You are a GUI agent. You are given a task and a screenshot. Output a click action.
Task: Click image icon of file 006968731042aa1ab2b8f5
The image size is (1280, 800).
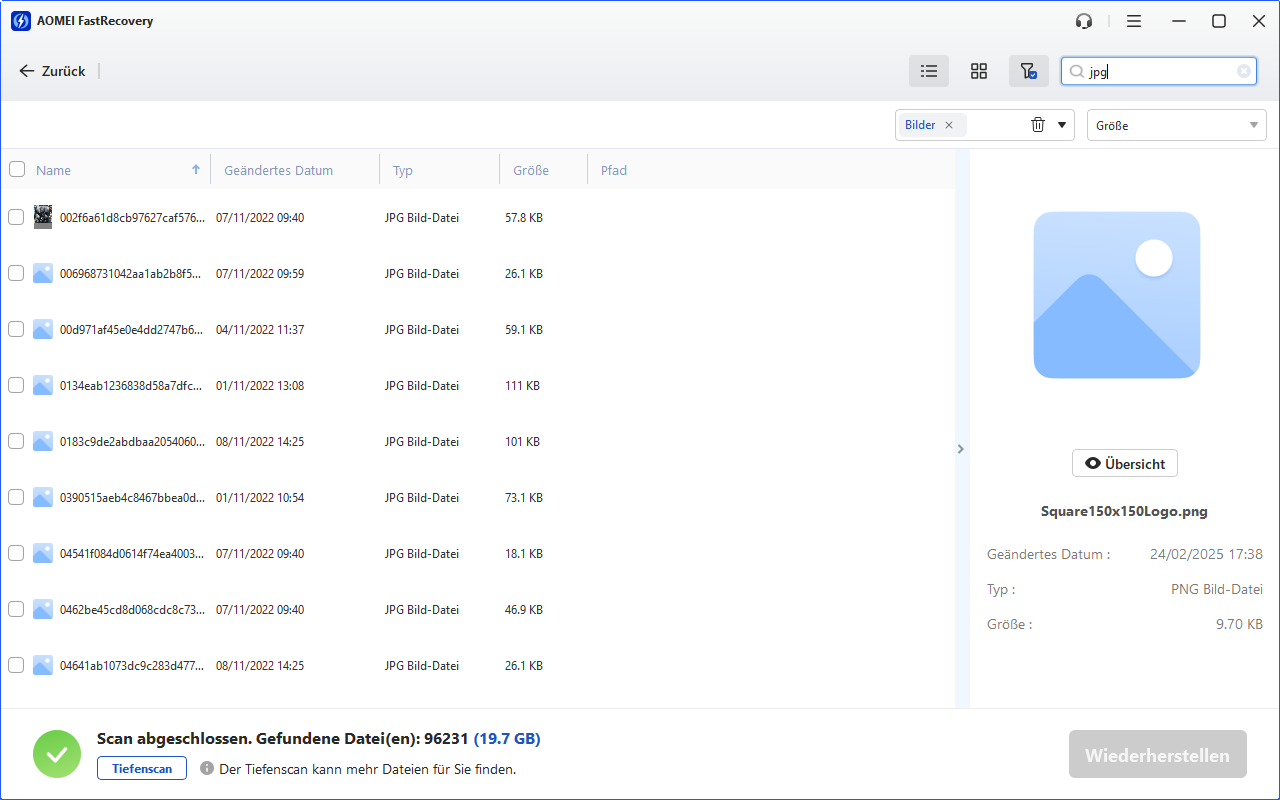click(43, 273)
